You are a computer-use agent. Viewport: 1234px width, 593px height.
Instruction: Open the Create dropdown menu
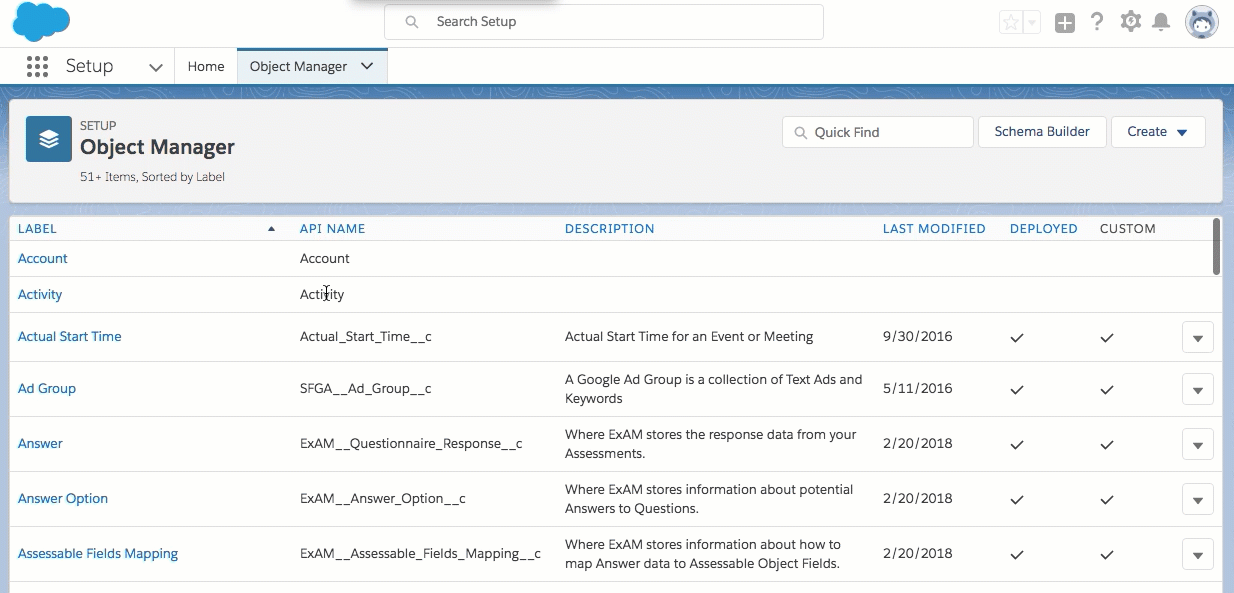click(x=1158, y=132)
